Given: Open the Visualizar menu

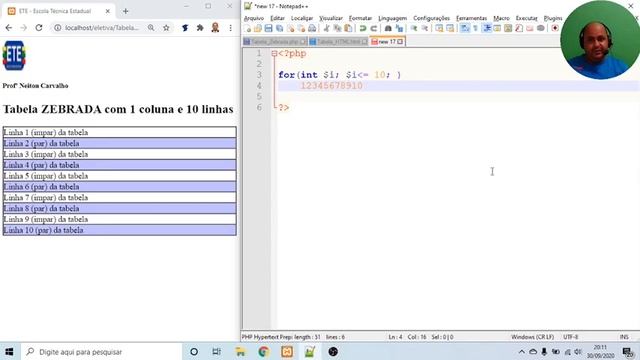Looking at the screenshot, I should [x=331, y=18].
